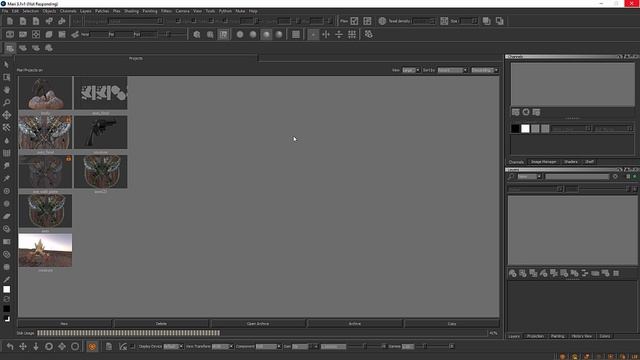Open the Component dropdown
The image size is (640, 360).
click(268, 347)
